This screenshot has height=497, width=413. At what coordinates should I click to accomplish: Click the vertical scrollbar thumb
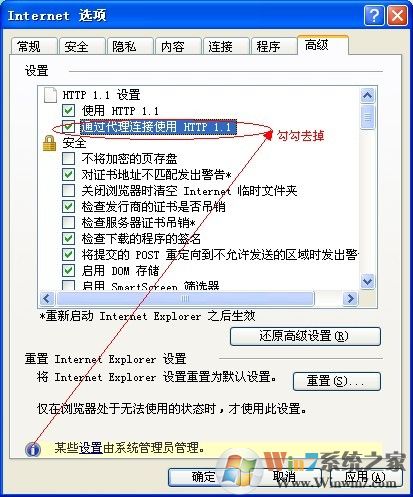tap(367, 117)
